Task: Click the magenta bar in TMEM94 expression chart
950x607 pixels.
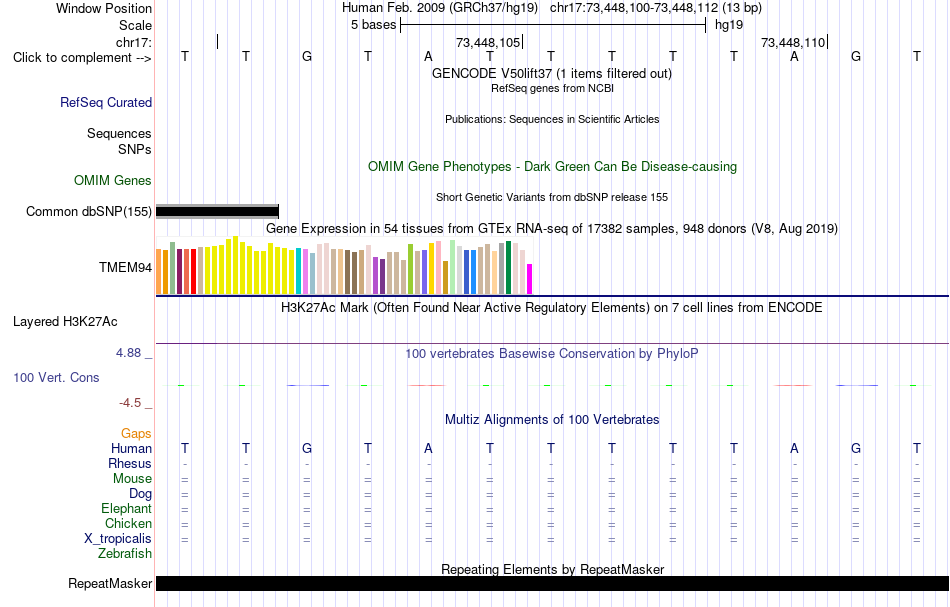Action: (530, 279)
